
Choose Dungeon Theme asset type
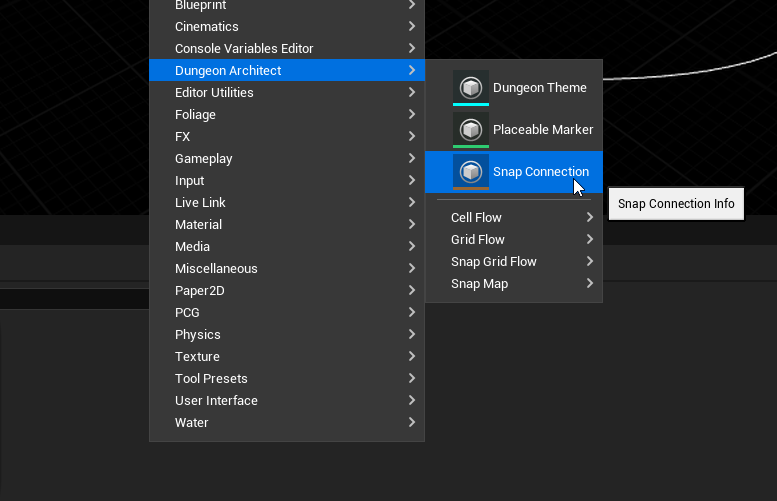pyautogui.click(x=514, y=88)
